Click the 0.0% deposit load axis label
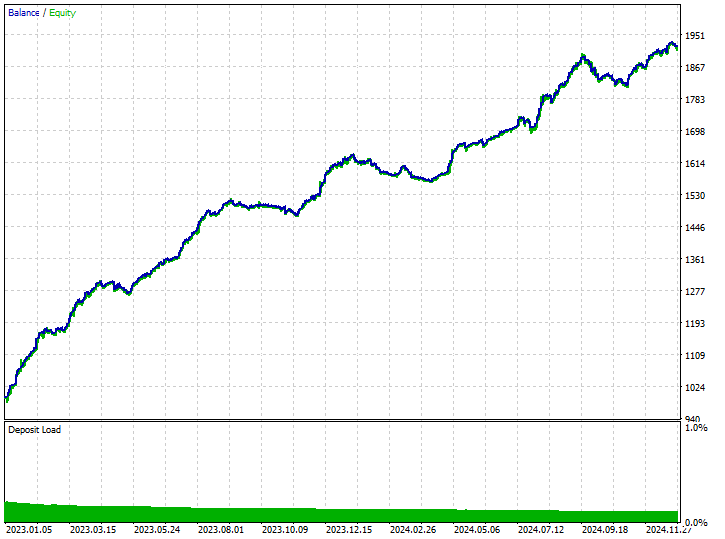 point(696,523)
